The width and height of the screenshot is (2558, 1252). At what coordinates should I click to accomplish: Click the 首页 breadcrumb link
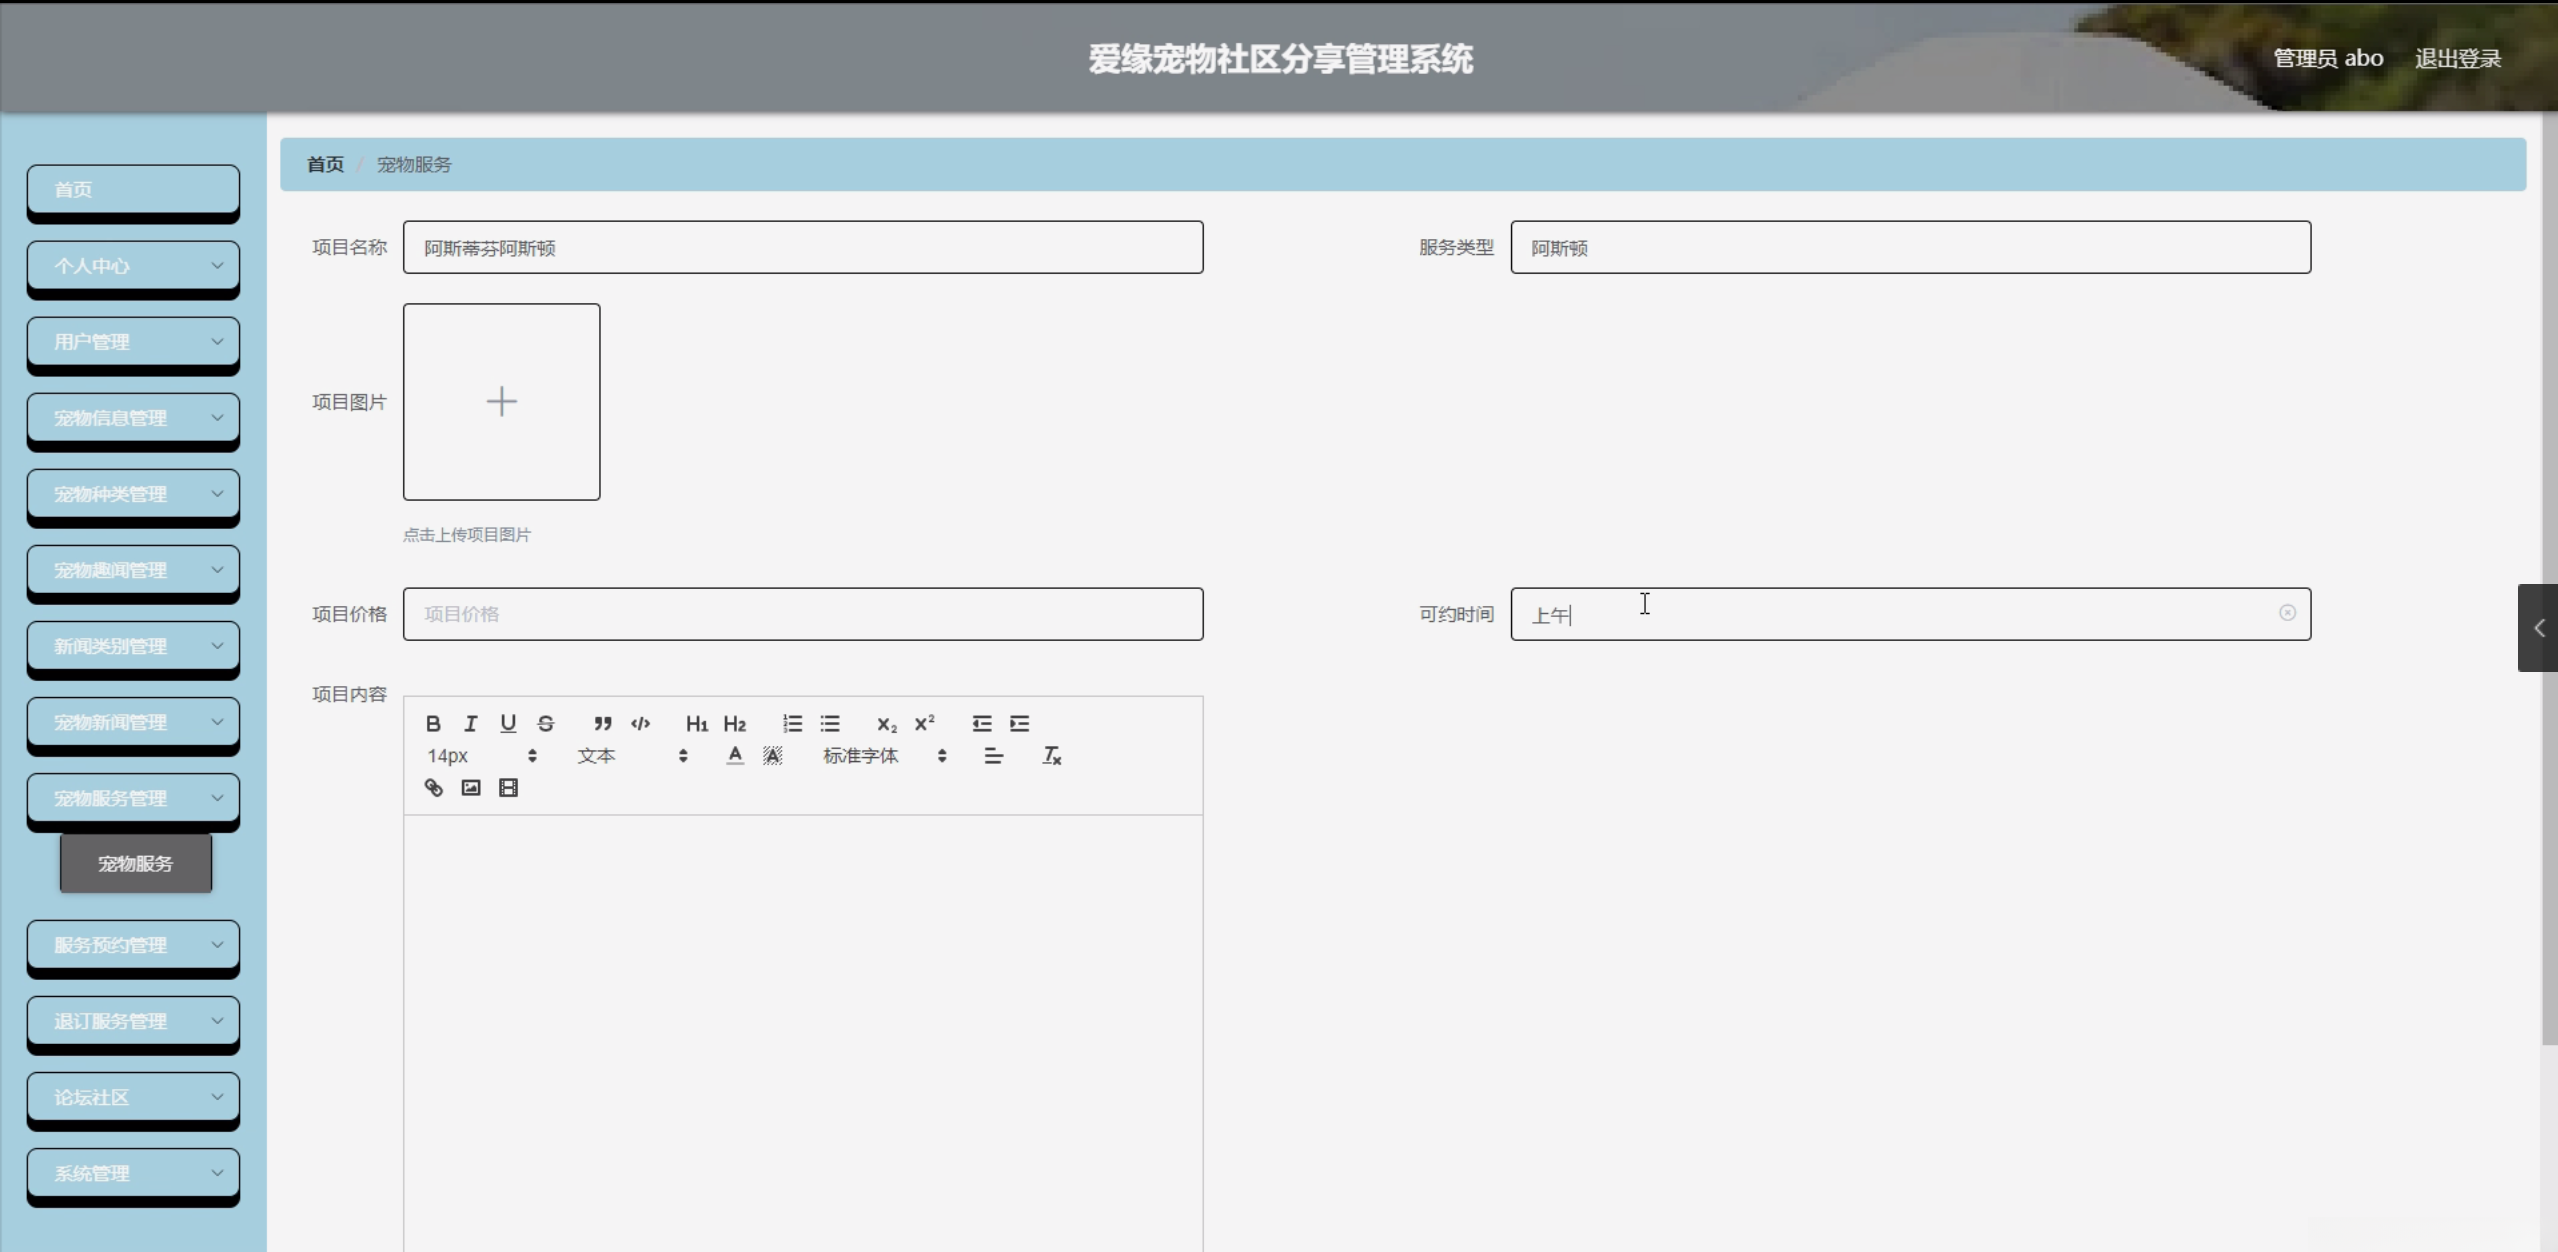(x=325, y=165)
